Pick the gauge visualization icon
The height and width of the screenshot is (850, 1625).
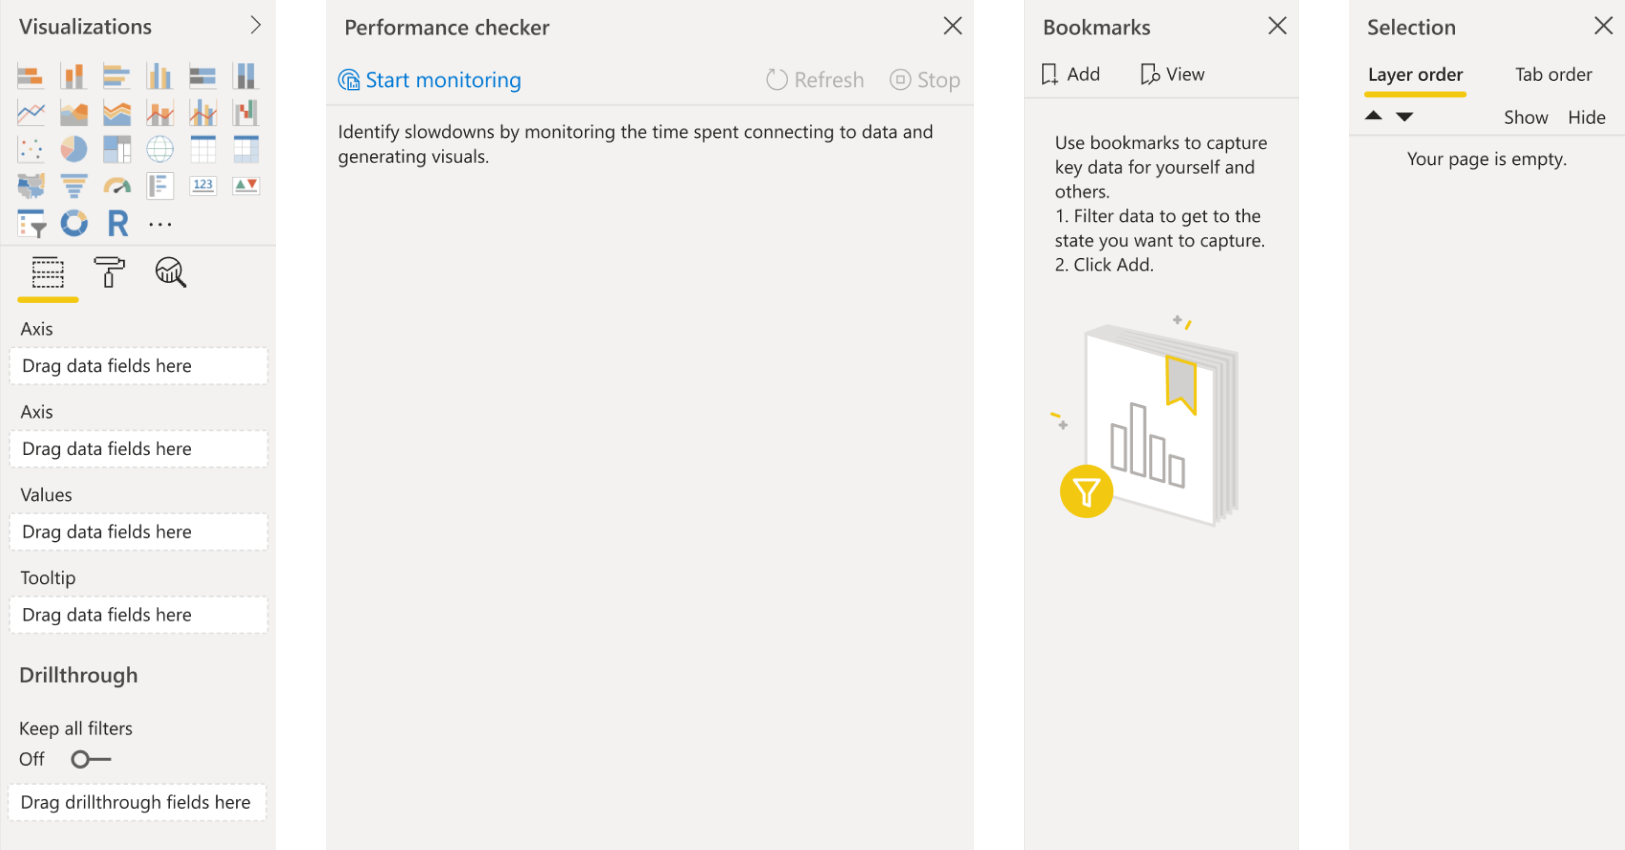pyautogui.click(x=117, y=186)
